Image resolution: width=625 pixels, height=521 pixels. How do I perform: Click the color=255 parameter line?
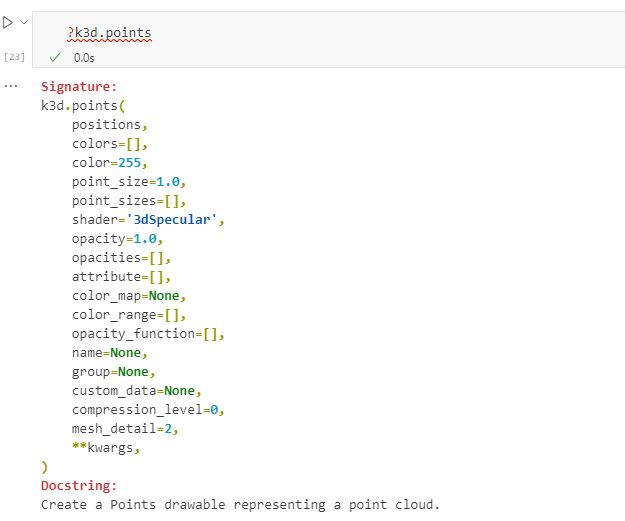110,163
